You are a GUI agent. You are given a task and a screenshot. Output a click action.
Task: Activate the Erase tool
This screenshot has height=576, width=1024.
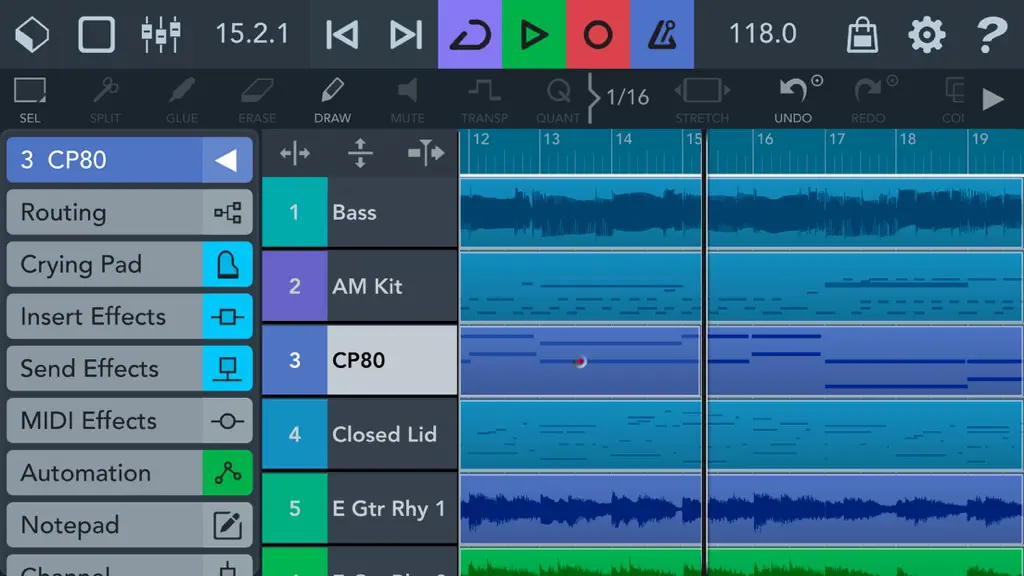[257, 99]
